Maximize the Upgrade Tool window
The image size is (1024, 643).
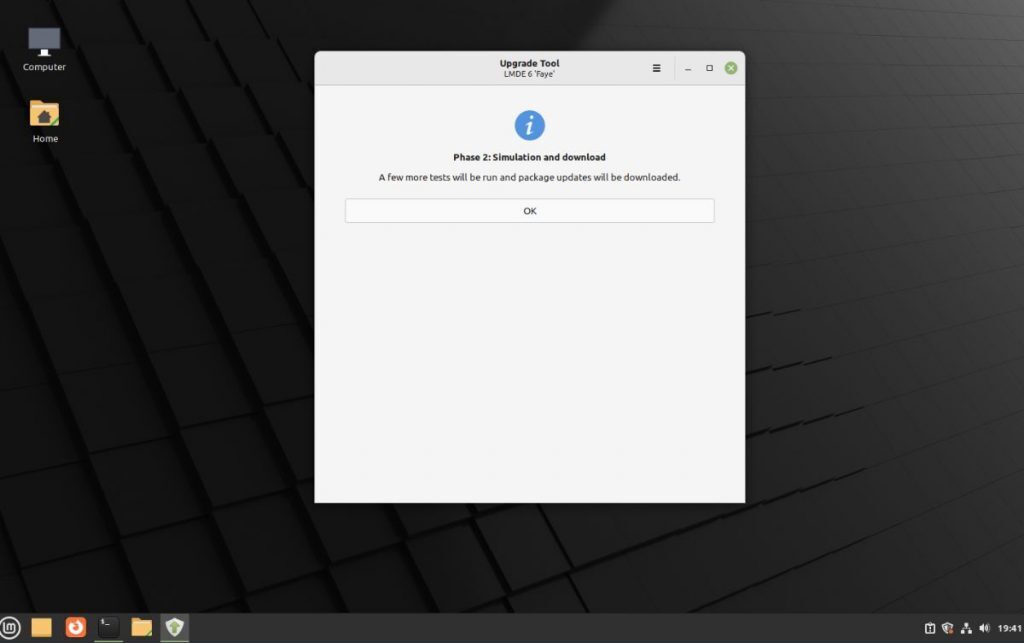click(x=709, y=67)
